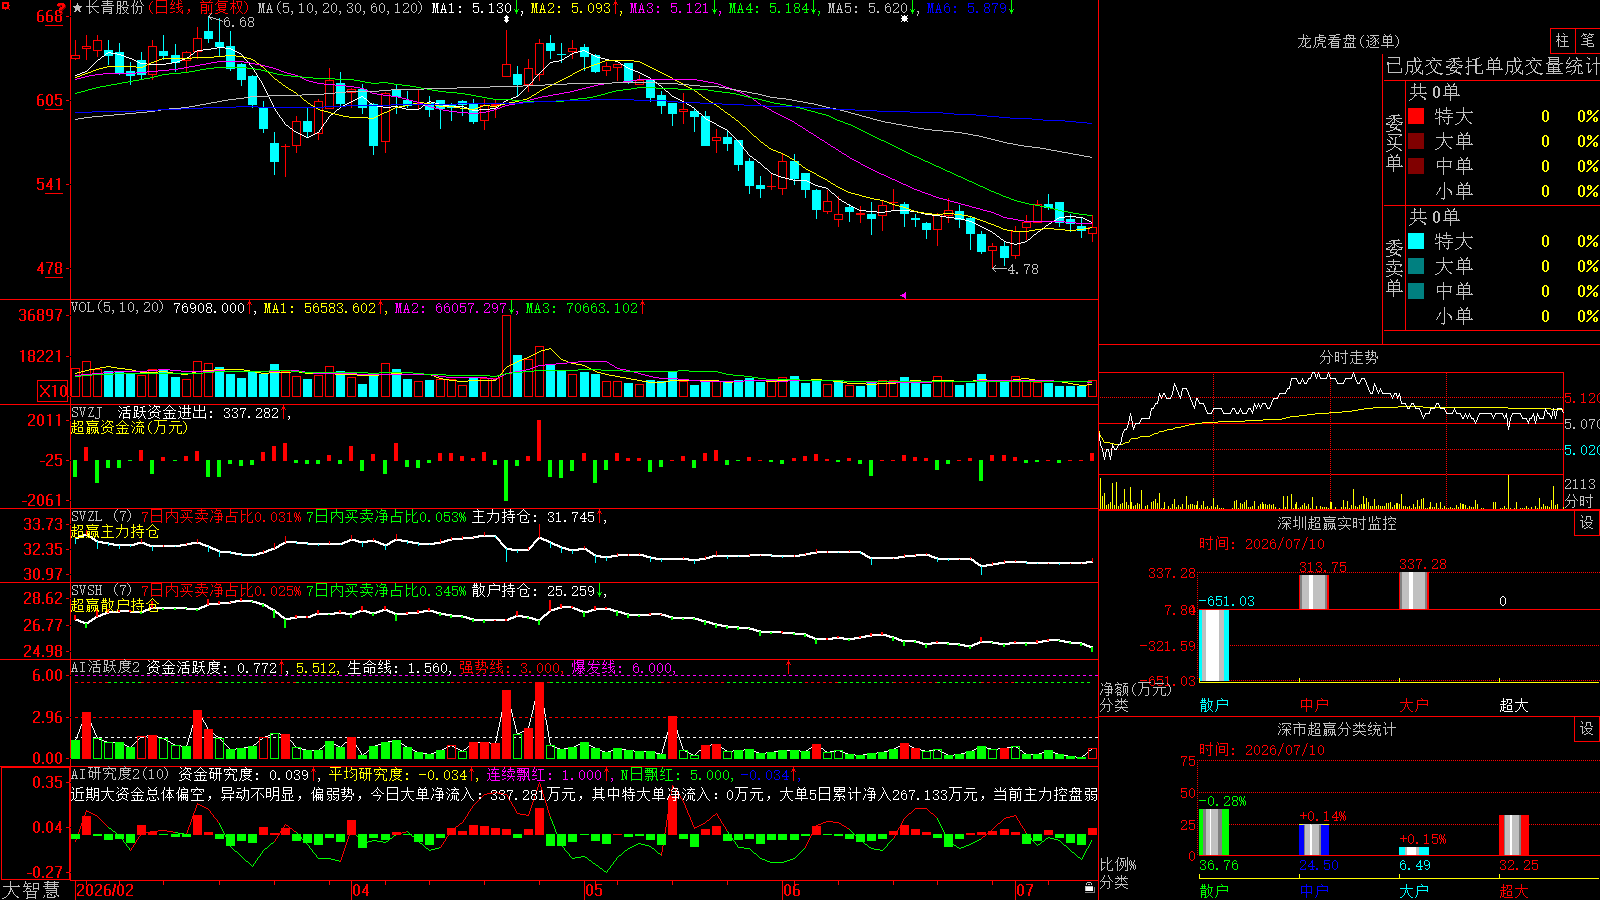This screenshot has height=900, width=1600.
Task: Click the yellow MA2: 5.093 value
Action: pyautogui.click(x=574, y=8)
